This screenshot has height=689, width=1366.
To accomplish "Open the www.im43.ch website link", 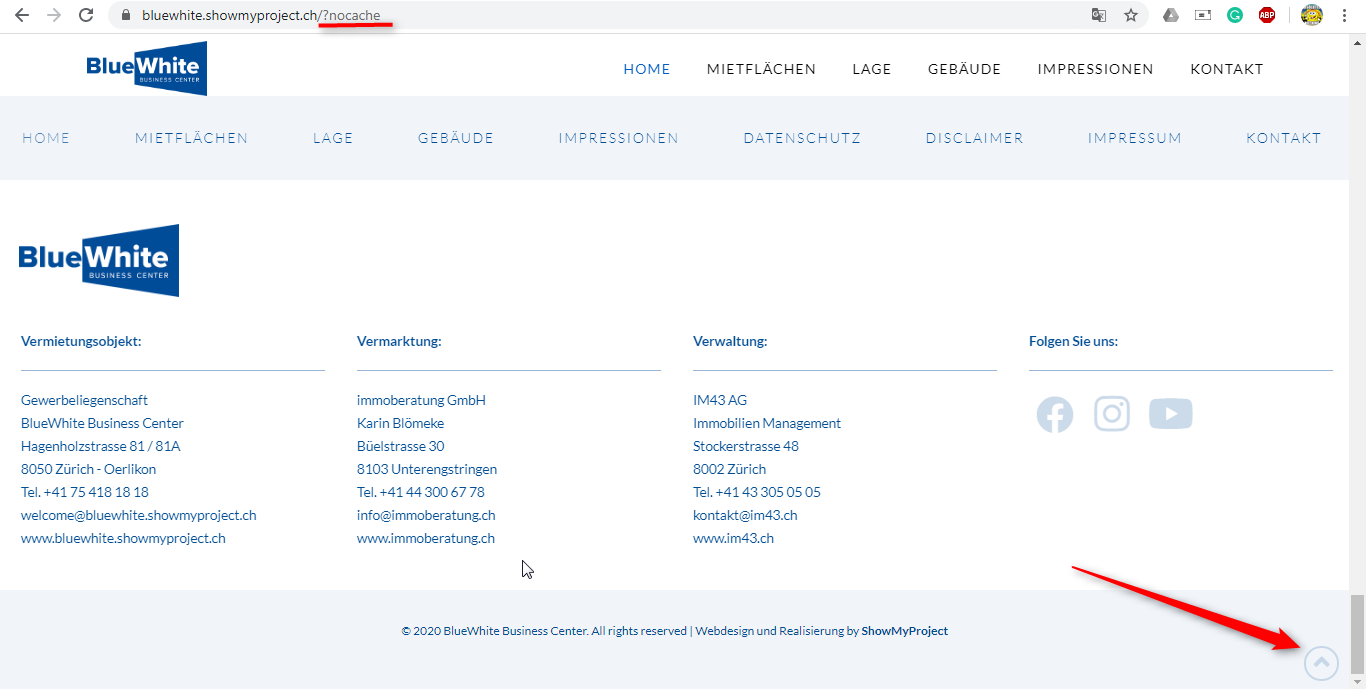I will 733,538.
